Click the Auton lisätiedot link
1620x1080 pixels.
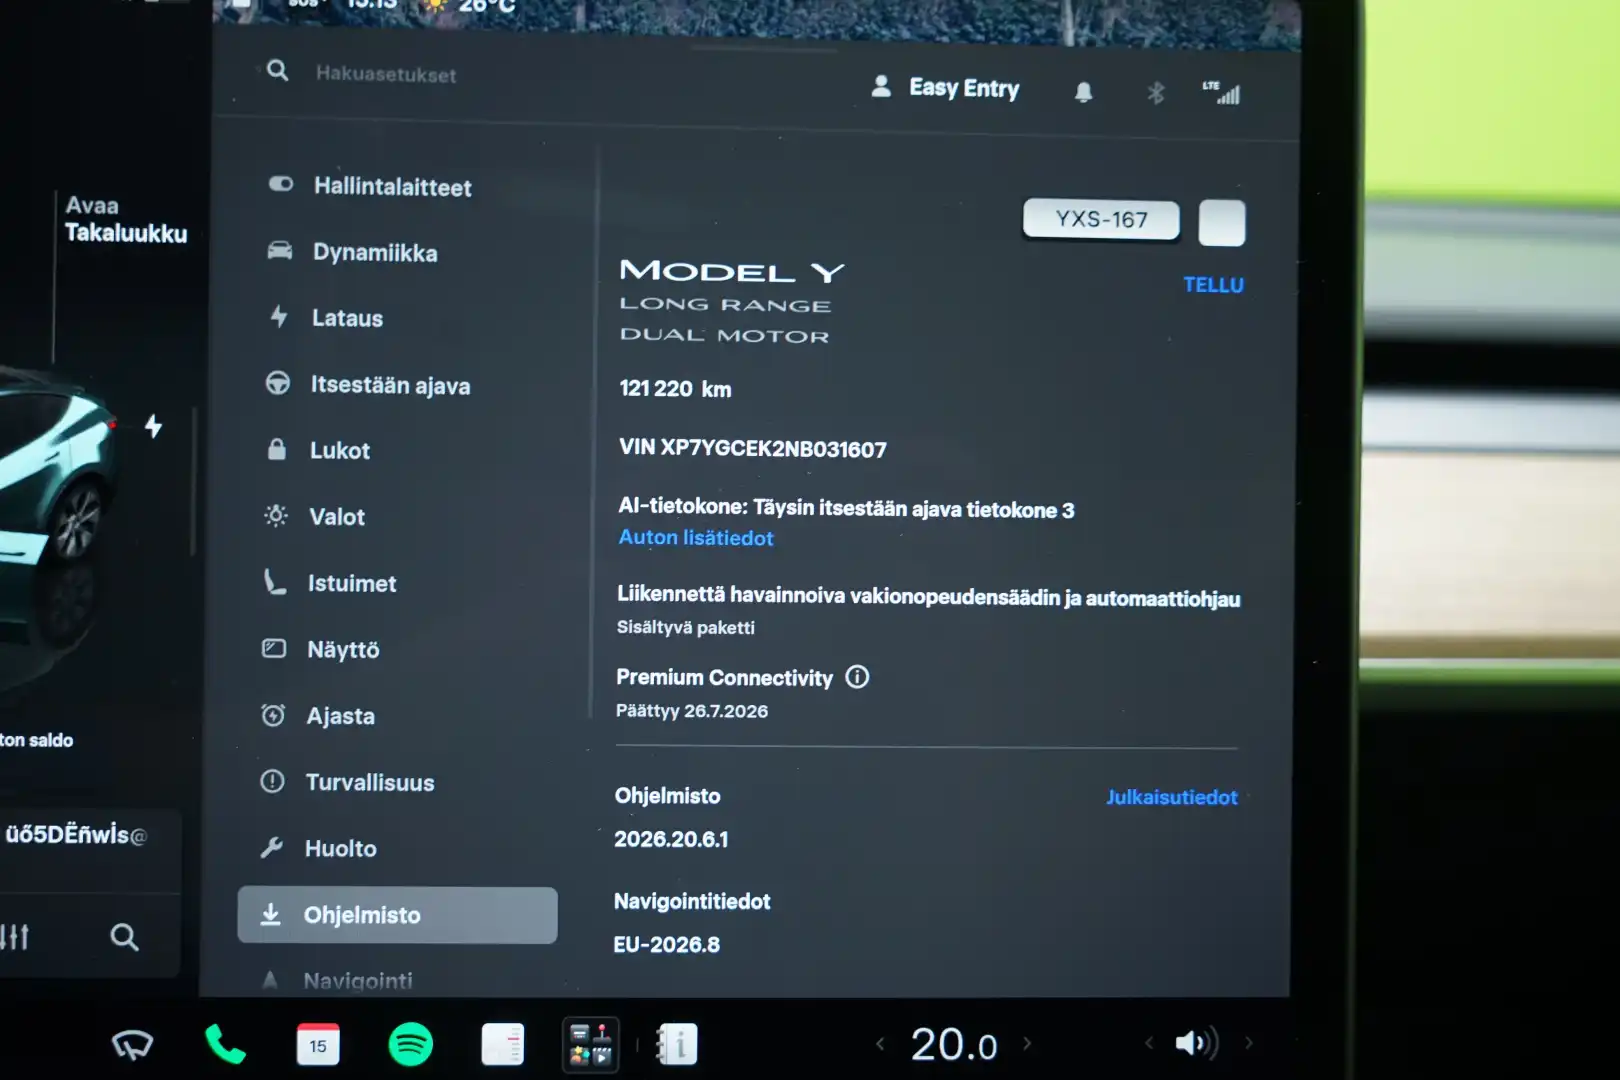[x=696, y=538]
